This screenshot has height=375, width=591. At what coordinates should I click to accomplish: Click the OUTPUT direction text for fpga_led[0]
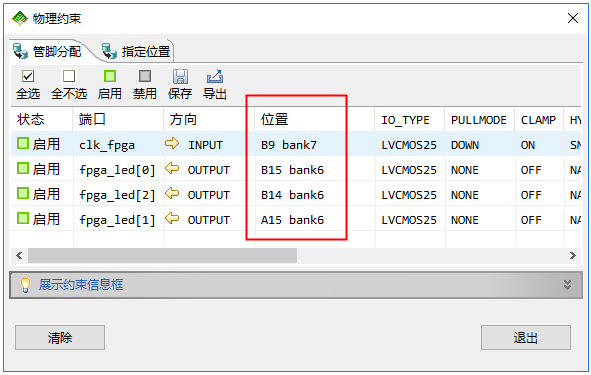[x=208, y=170]
